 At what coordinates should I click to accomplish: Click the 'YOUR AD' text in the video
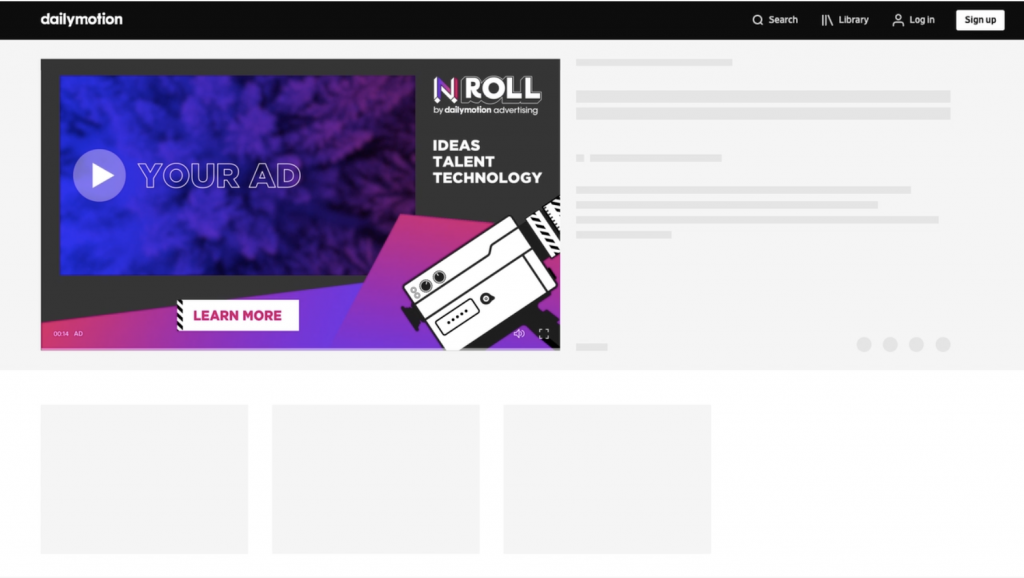pos(219,176)
